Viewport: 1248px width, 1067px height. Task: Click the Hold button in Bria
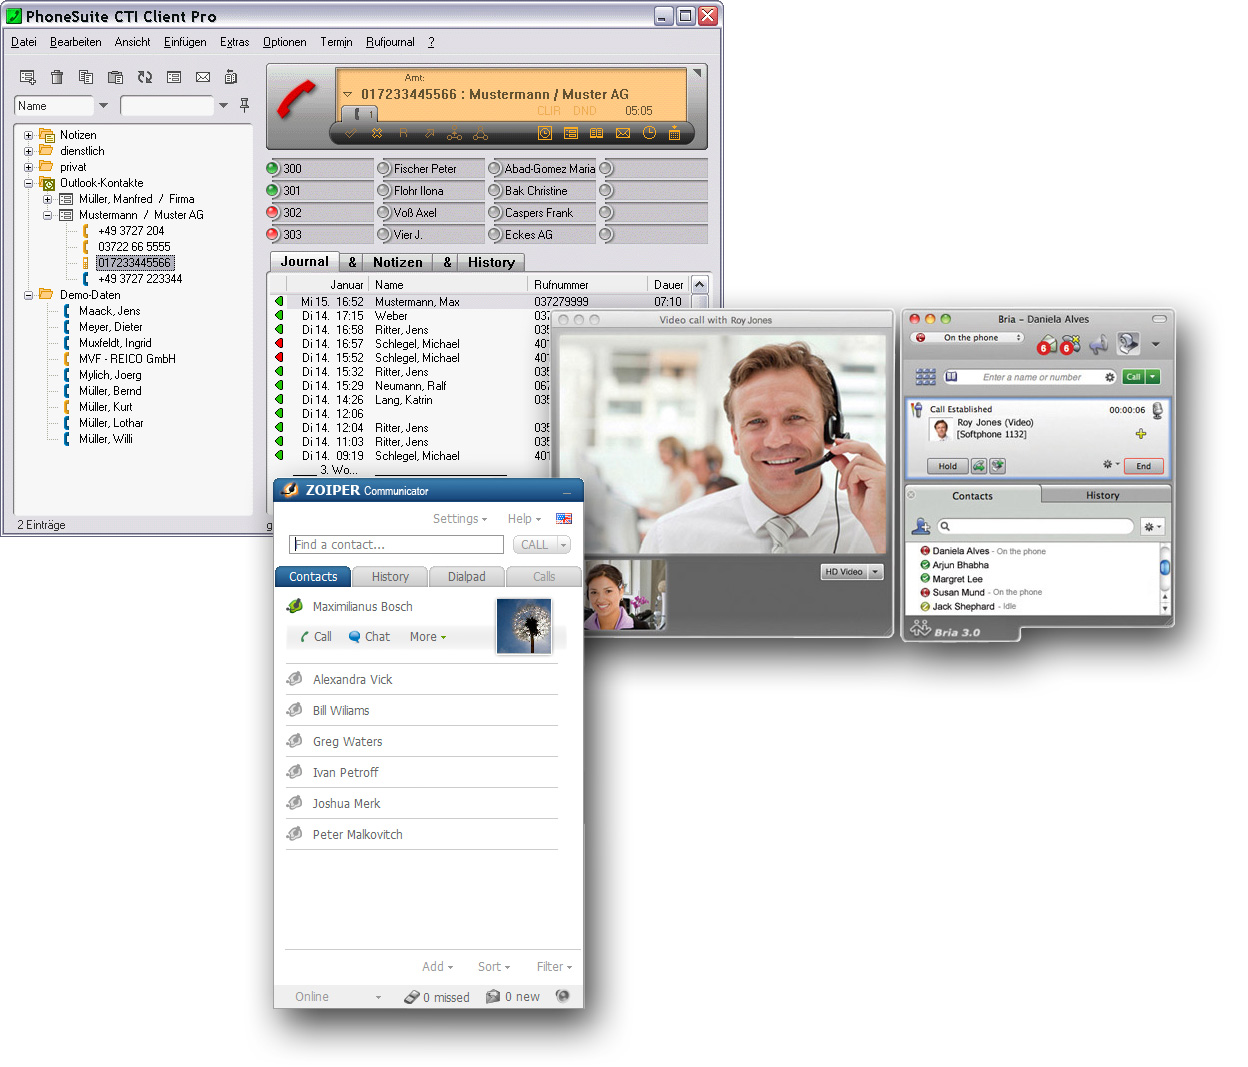click(x=947, y=466)
